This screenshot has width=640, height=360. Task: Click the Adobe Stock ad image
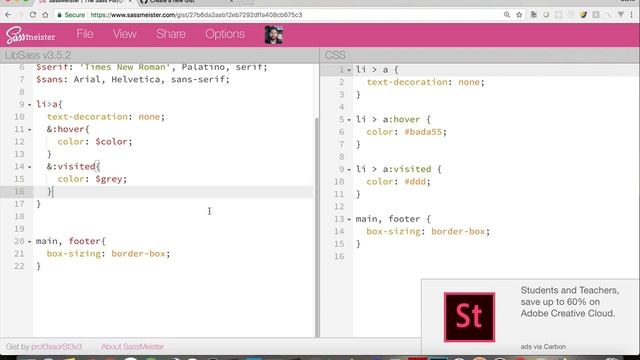coord(469,317)
